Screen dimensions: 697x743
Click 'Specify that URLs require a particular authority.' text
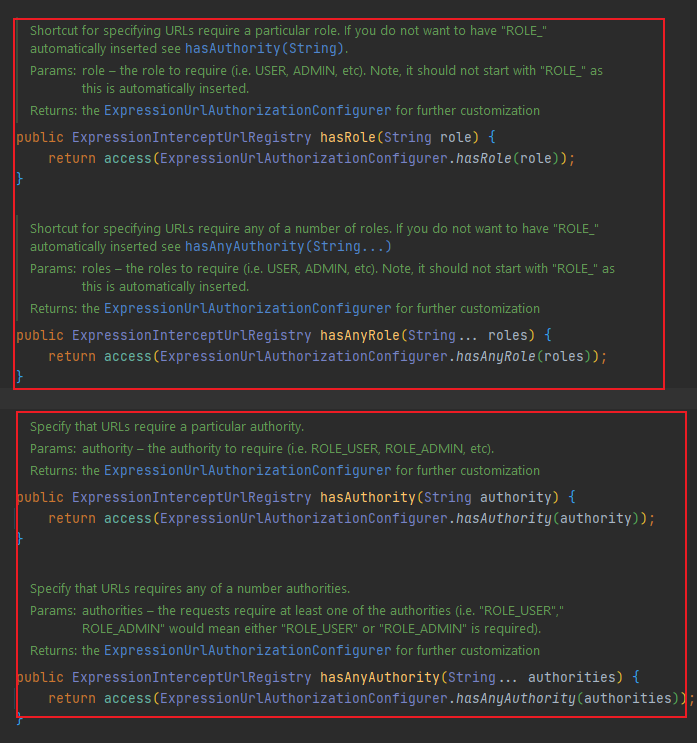(x=167, y=427)
